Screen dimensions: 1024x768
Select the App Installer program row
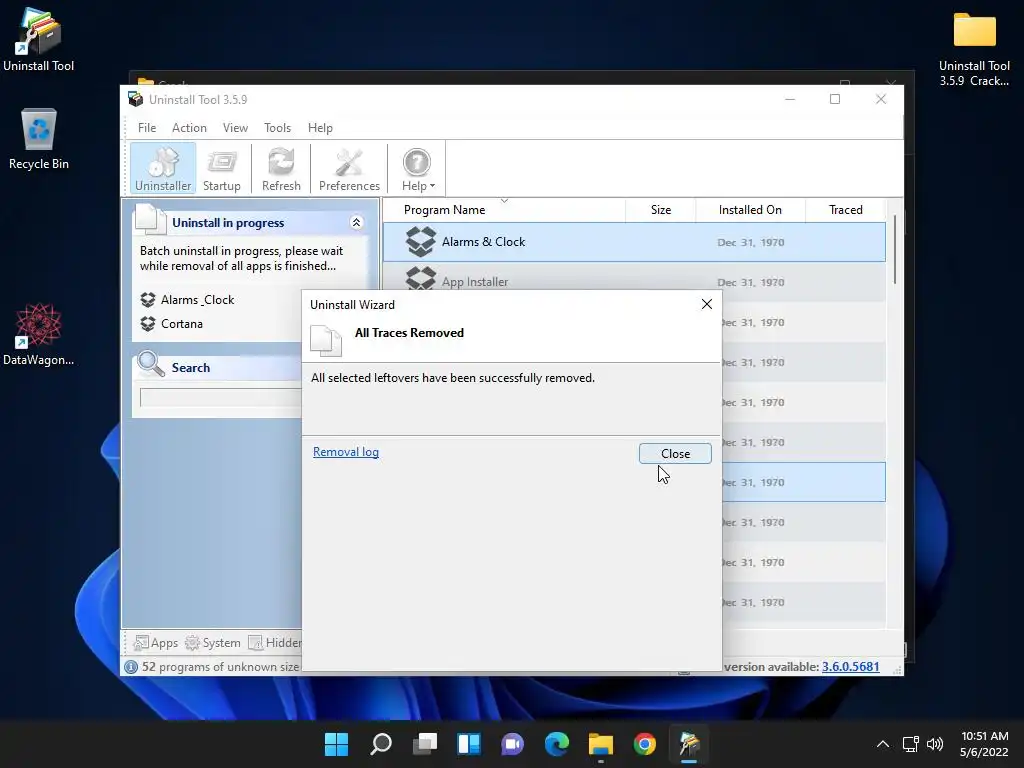[634, 282]
